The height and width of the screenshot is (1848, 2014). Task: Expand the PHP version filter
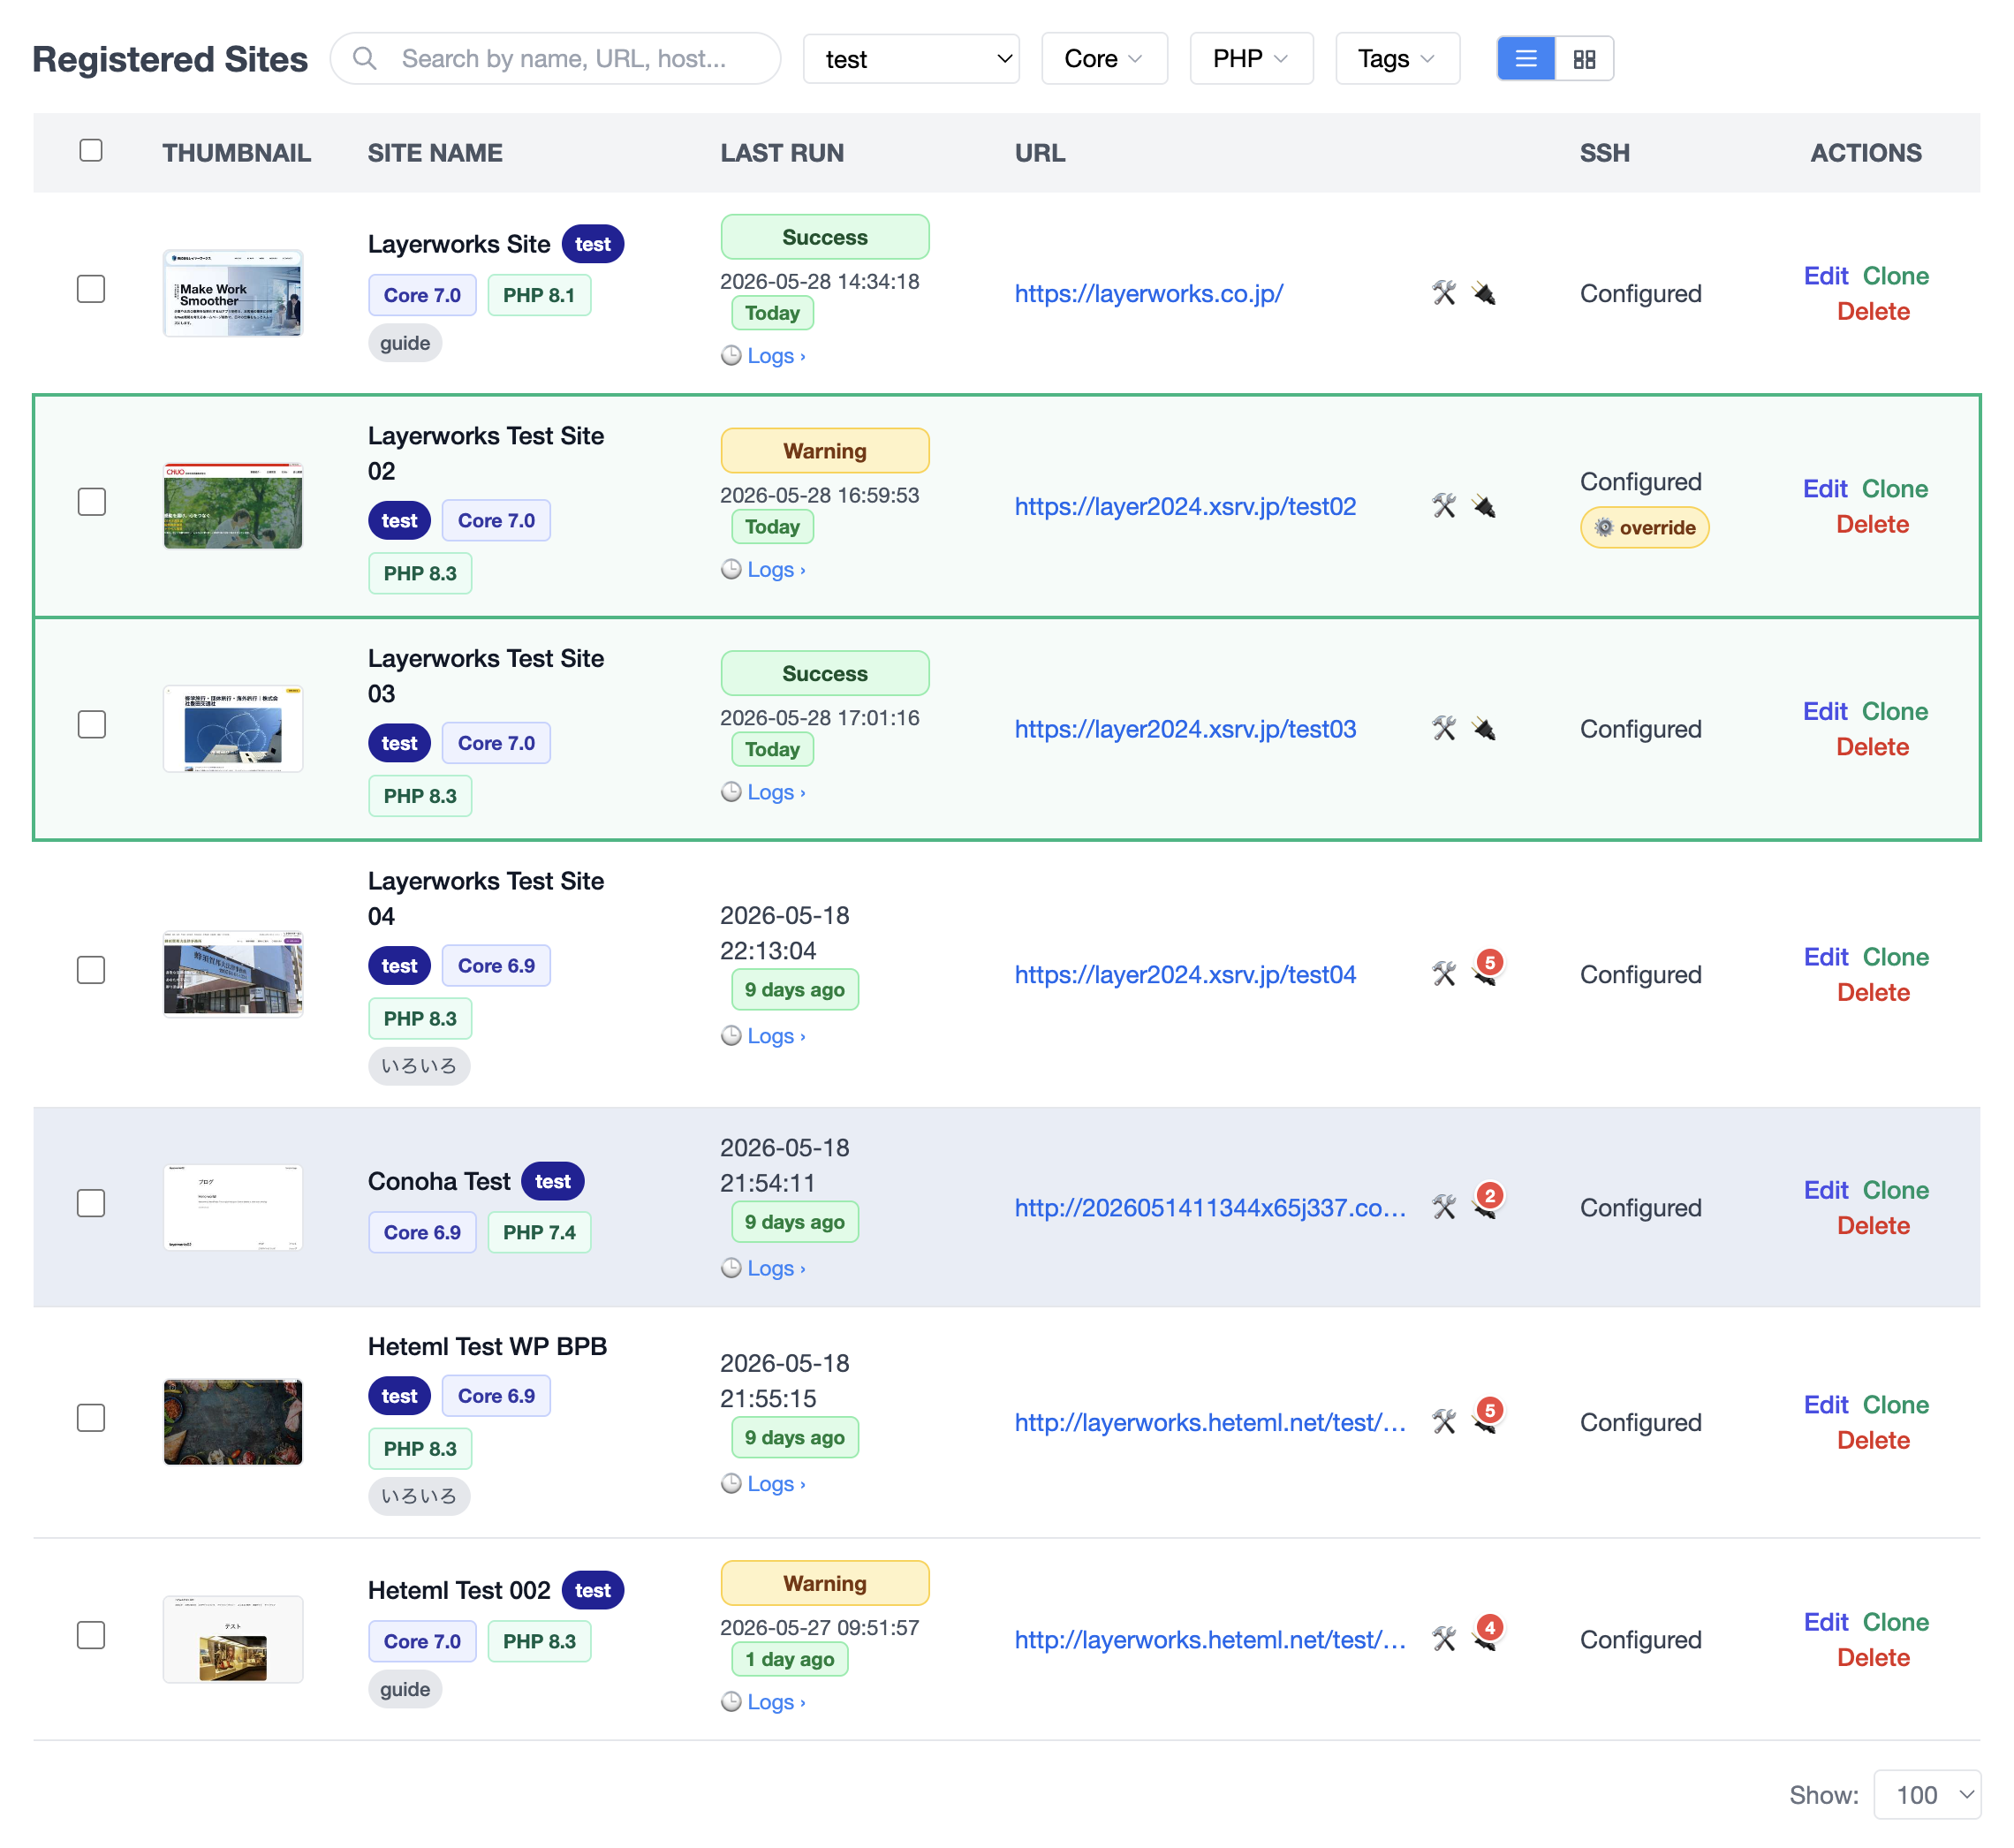coord(1251,59)
